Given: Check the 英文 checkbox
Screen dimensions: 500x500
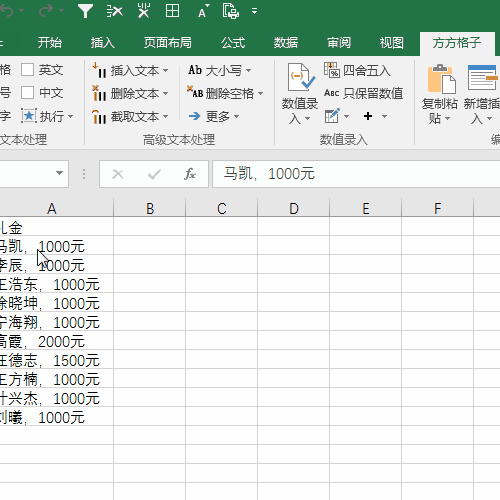Looking at the screenshot, I should pos(27,70).
